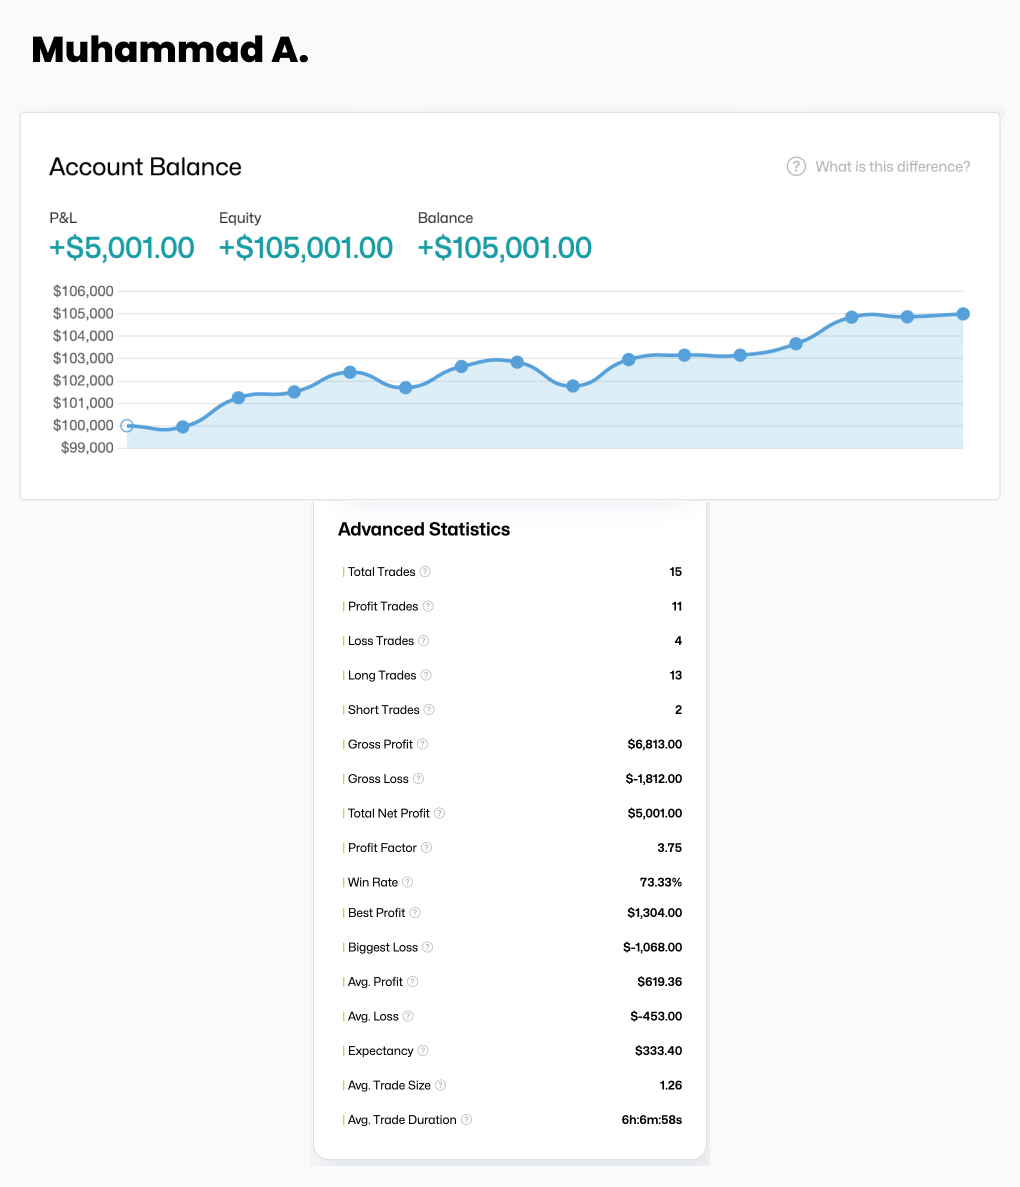The width and height of the screenshot is (1020, 1187).
Task: Select the help icon next to Profit Factor
Action: 426,848
